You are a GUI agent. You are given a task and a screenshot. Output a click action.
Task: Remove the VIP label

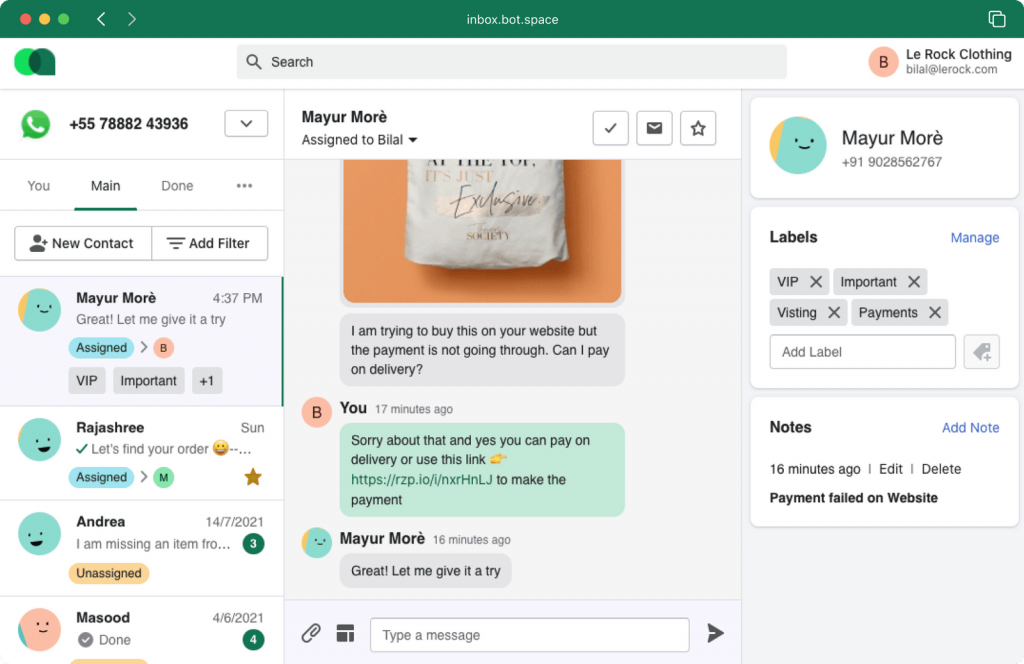pos(816,282)
